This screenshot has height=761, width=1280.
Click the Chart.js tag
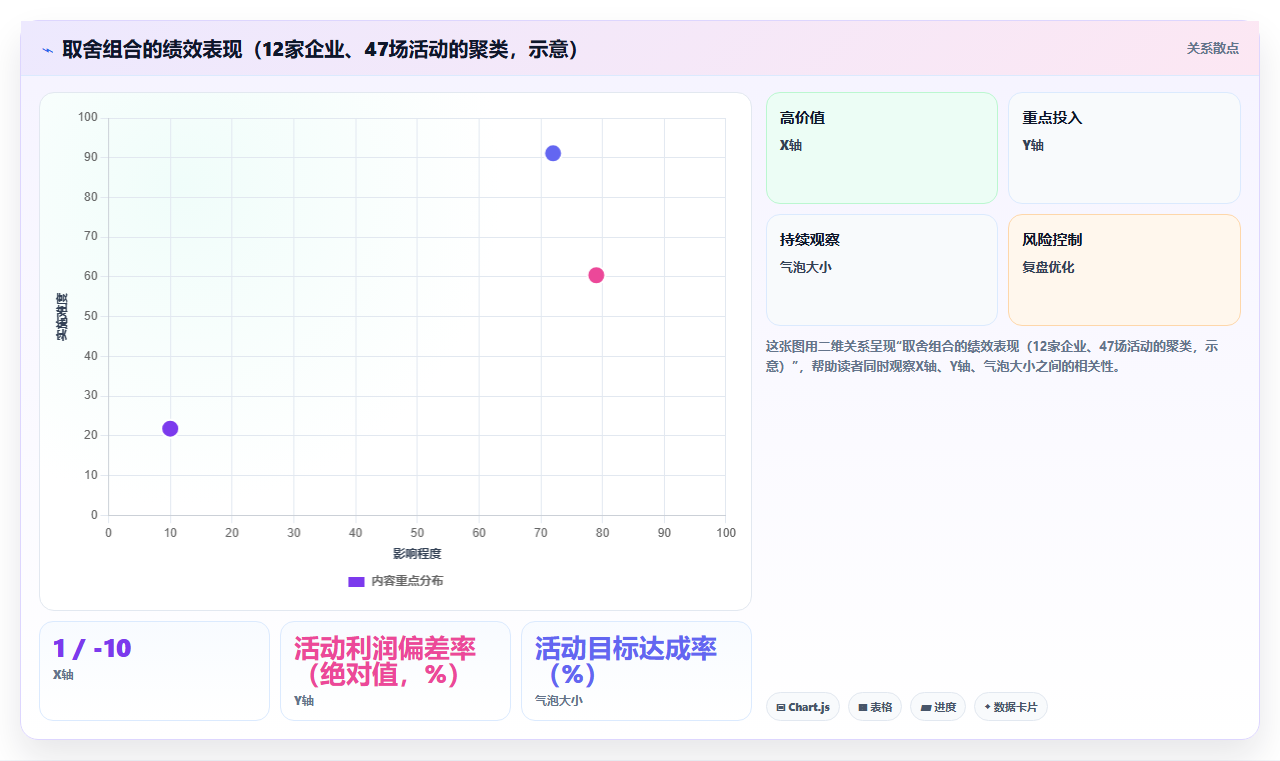point(803,707)
